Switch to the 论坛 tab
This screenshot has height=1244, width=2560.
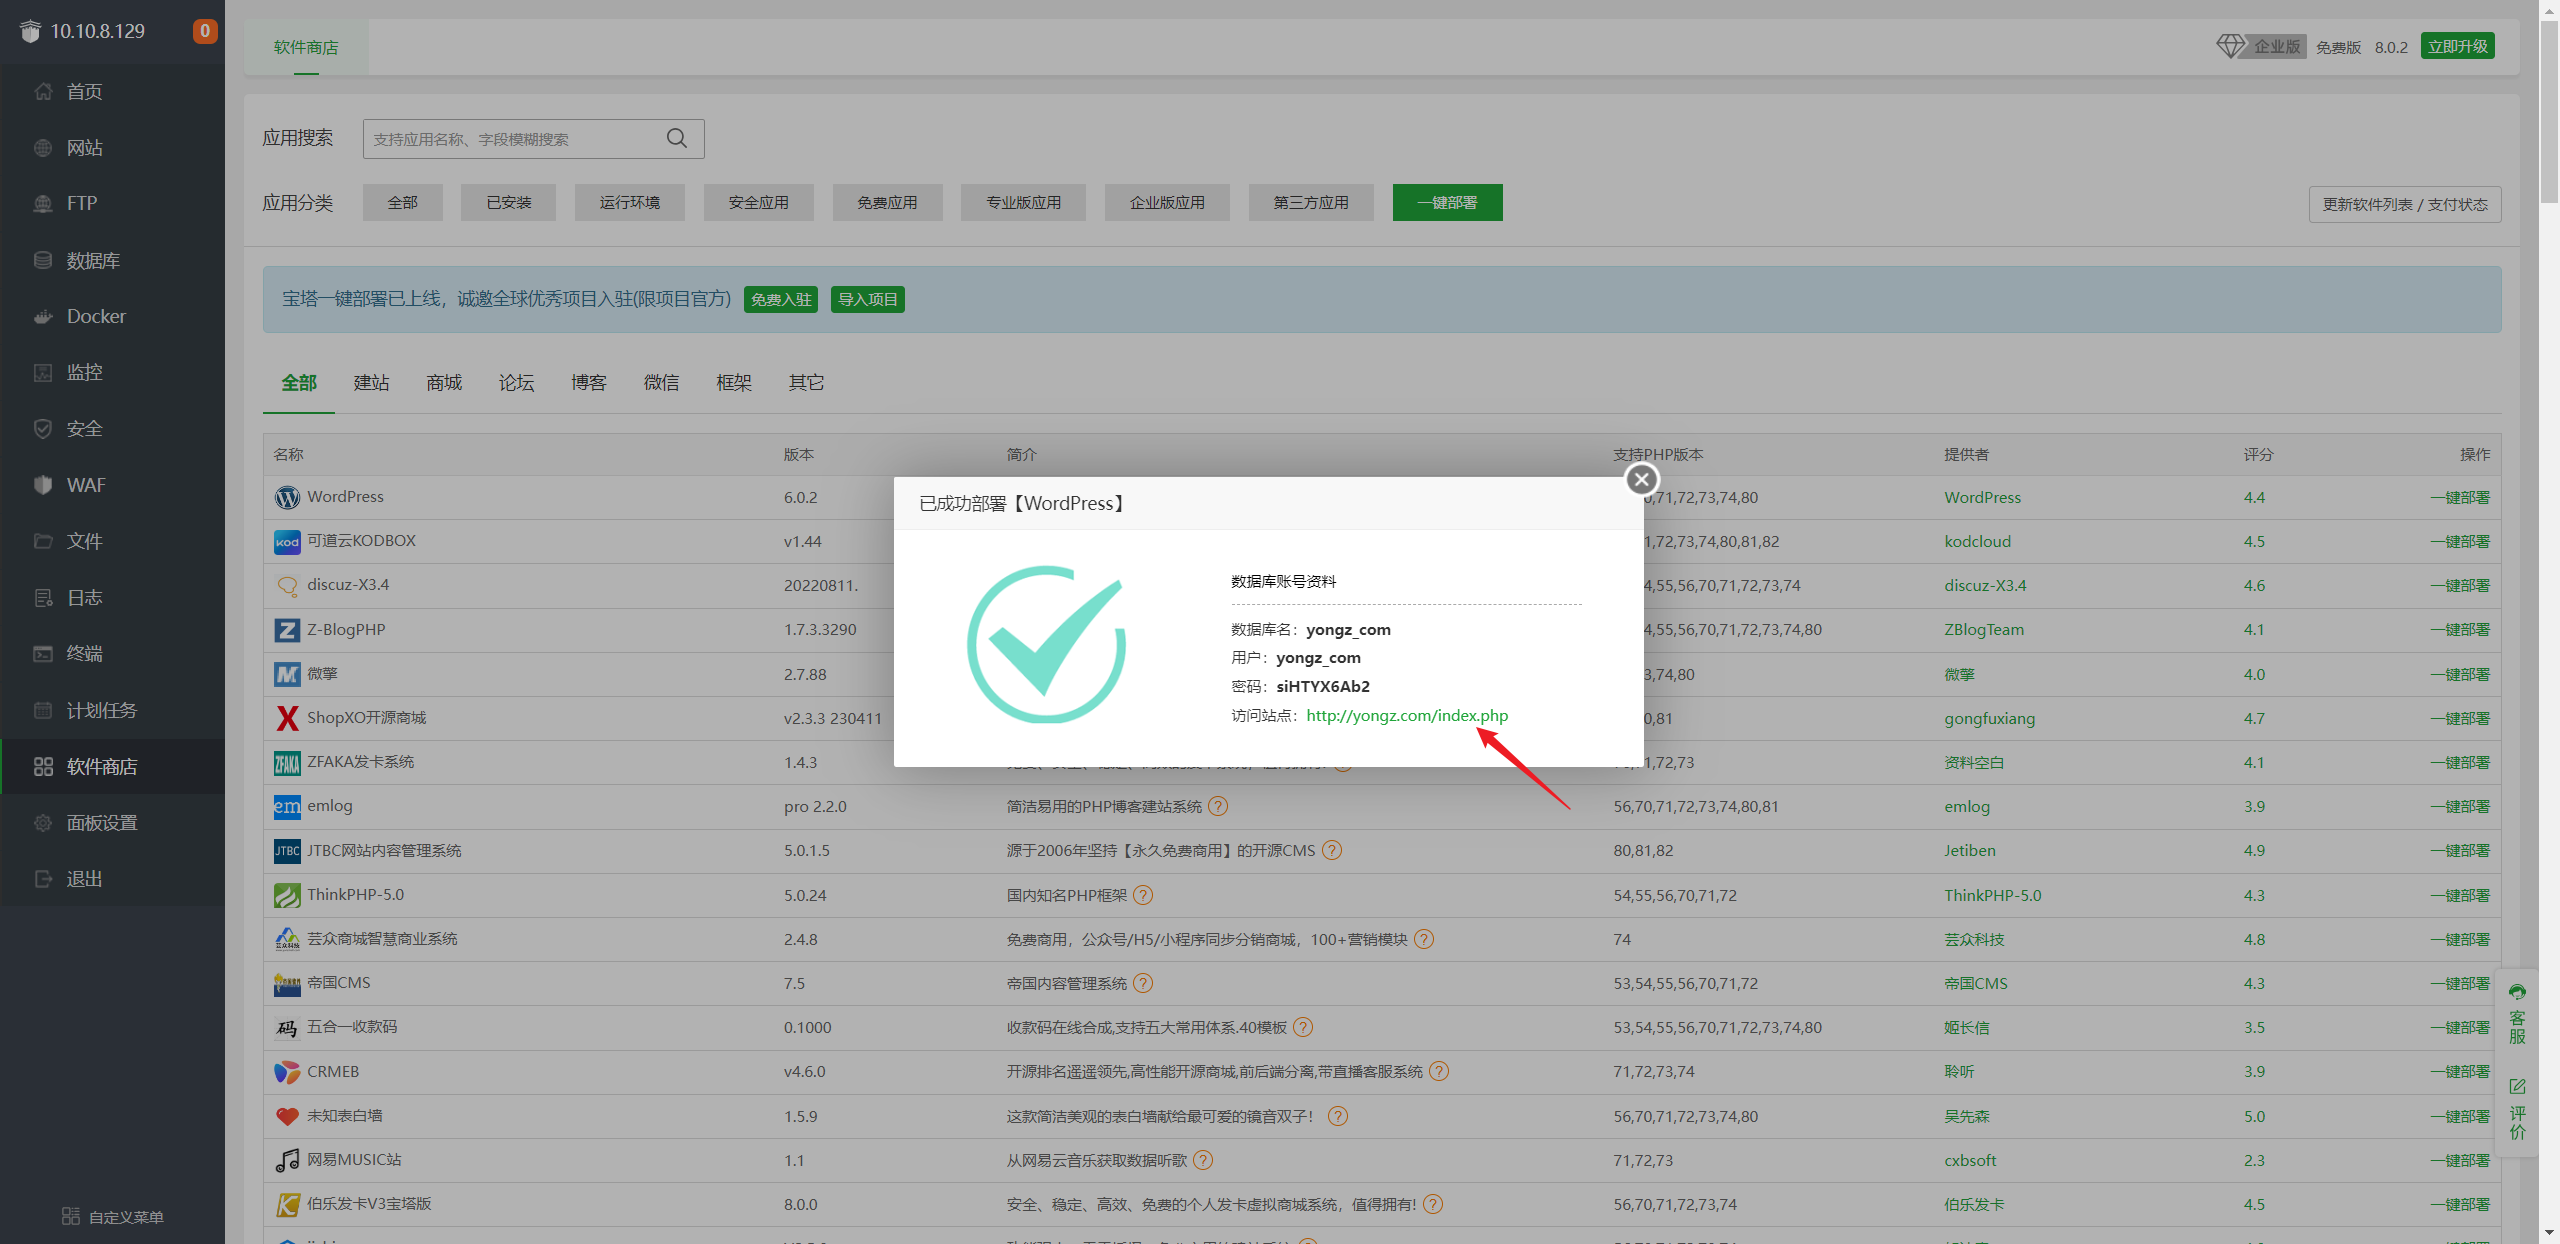[517, 383]
